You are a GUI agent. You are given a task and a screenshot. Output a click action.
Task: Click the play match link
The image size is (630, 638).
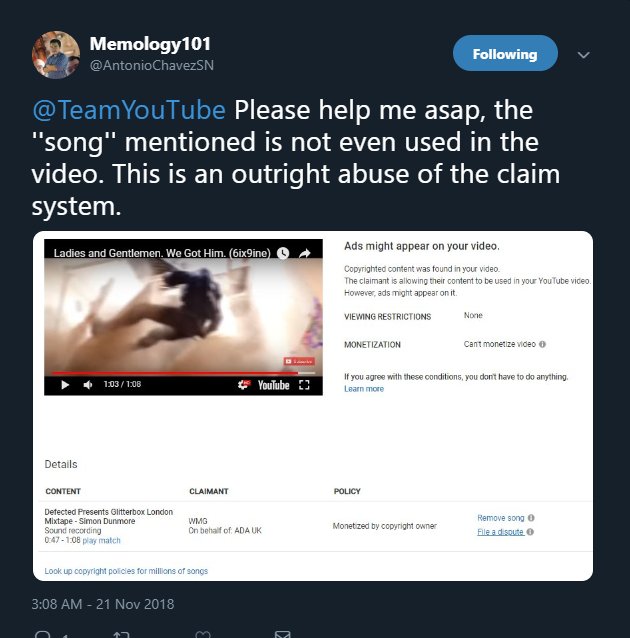[x=101, y=540]
